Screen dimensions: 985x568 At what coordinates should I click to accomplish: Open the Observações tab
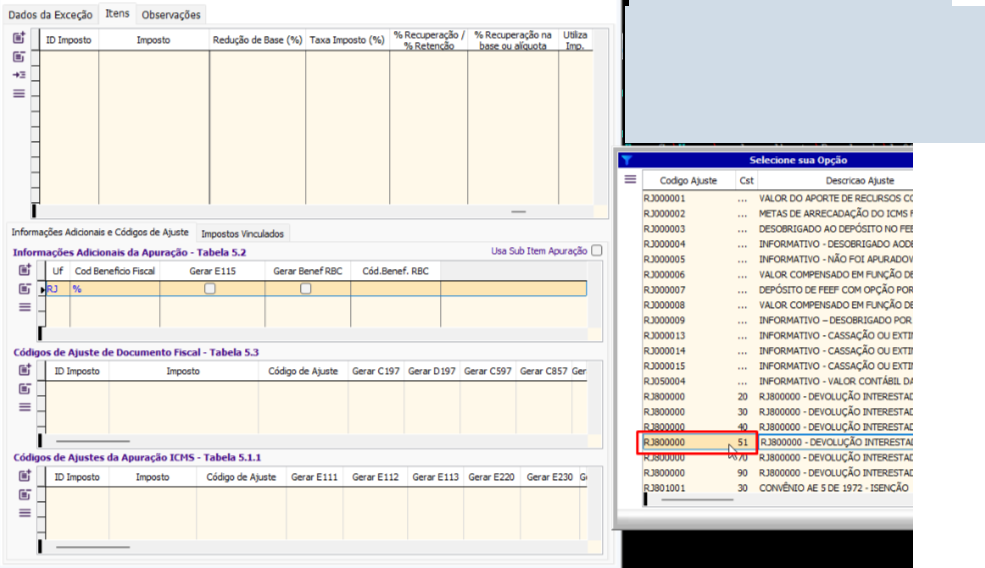tap(171, 14)
